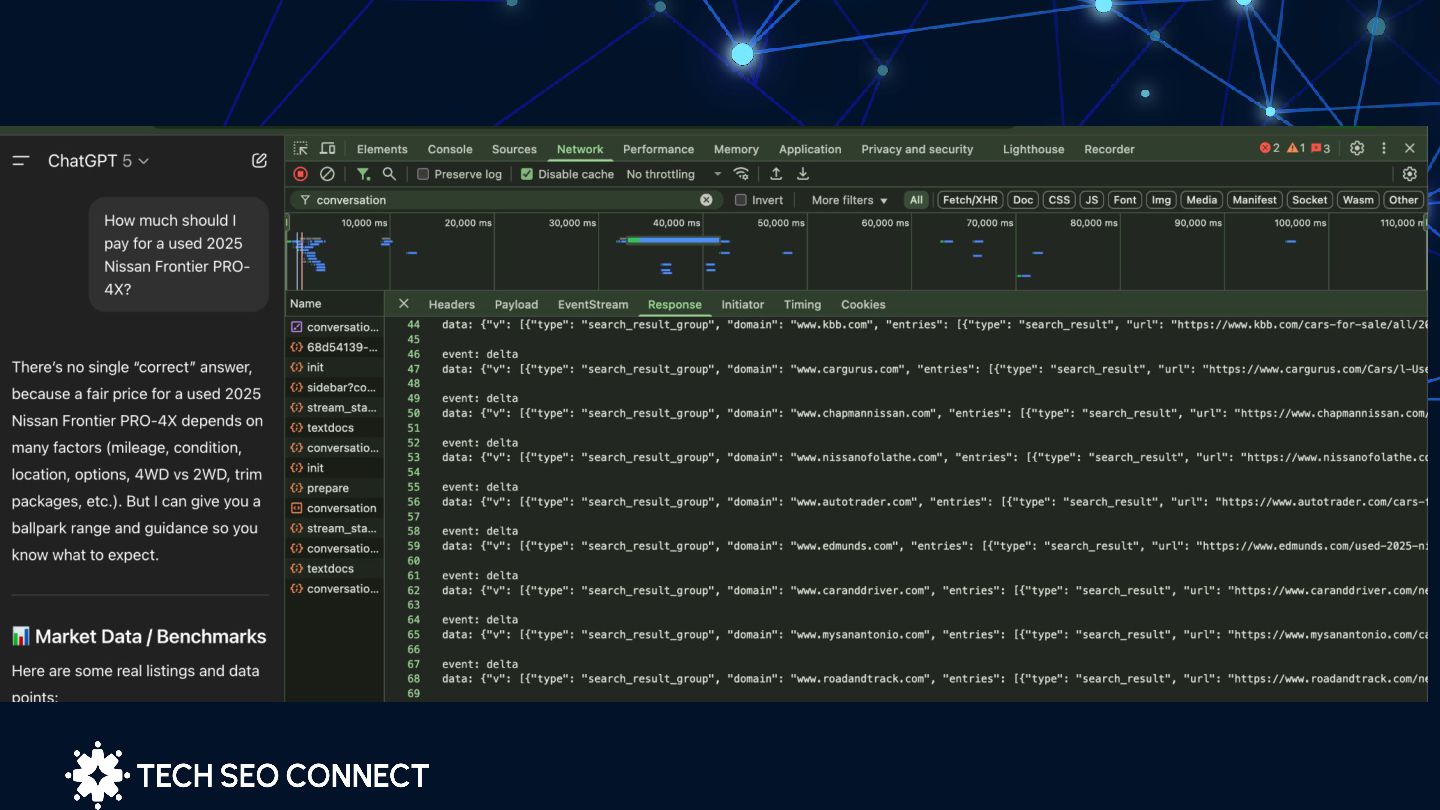The height and width of the screenshot is (810, 1440).
Task: Click the export HAR download icon
Action: pos(802,174)
